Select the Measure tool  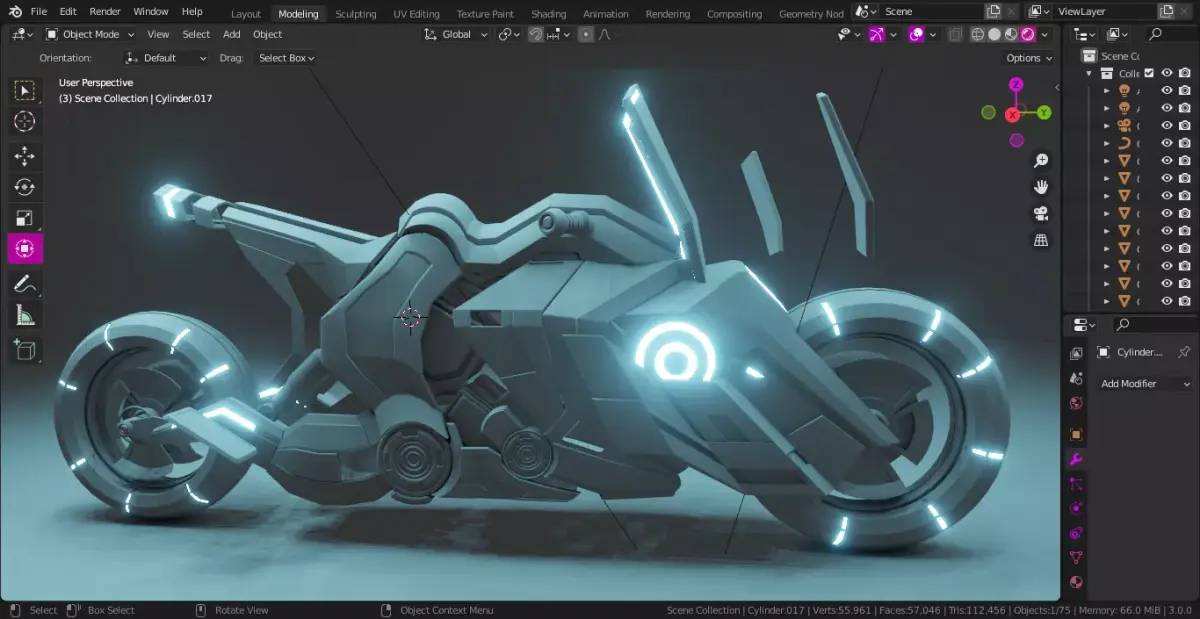[x=25, y=316]
